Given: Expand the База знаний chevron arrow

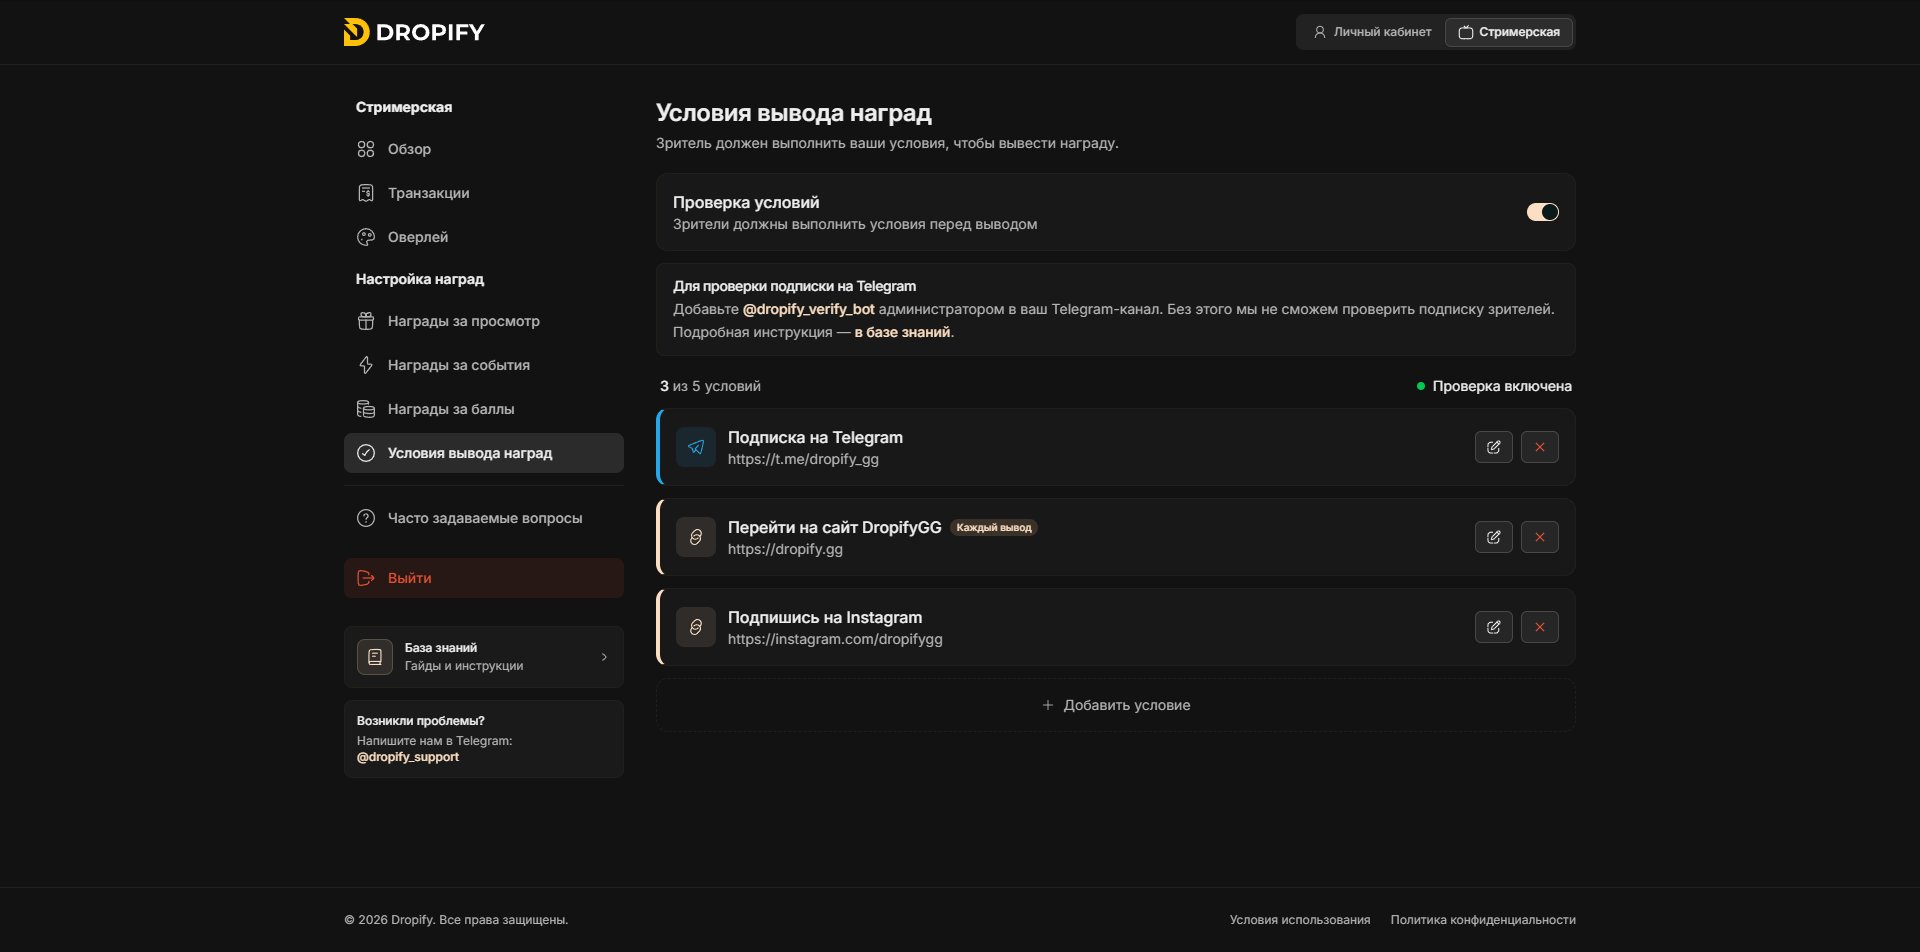Looking at the screenshot, I should [x=604, y=657].
